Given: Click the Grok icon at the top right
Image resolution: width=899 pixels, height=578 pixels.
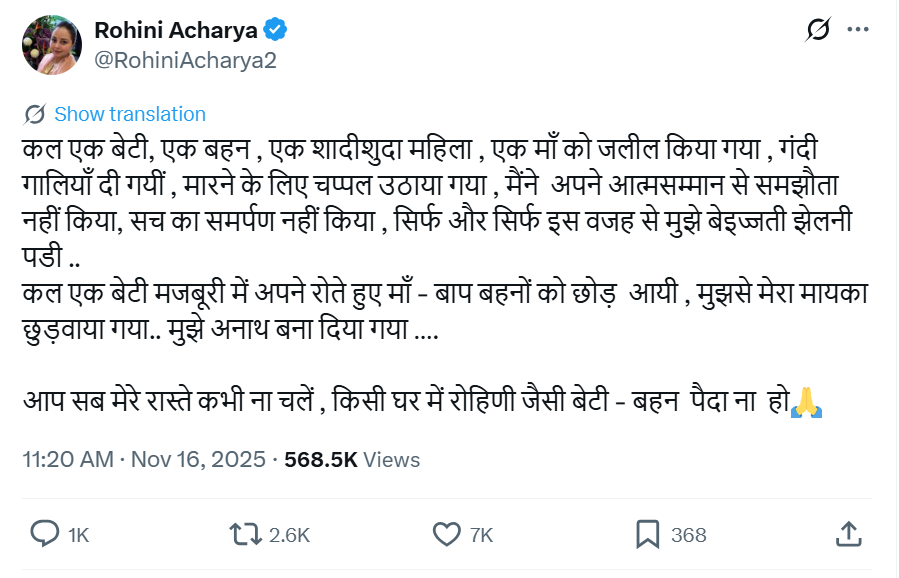Looking at the screenshot, I should tap(818, 30).
